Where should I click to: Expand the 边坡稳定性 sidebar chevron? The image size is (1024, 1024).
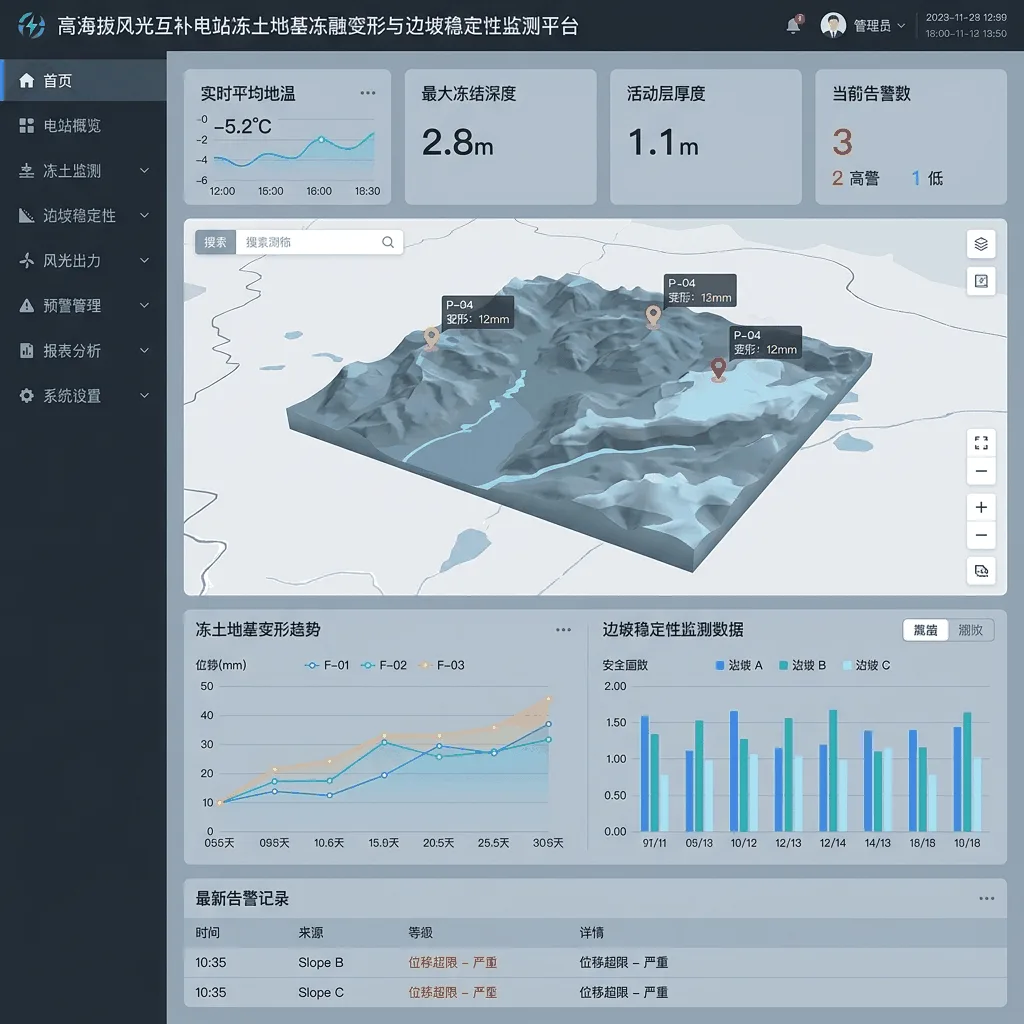tap(144, 216)
